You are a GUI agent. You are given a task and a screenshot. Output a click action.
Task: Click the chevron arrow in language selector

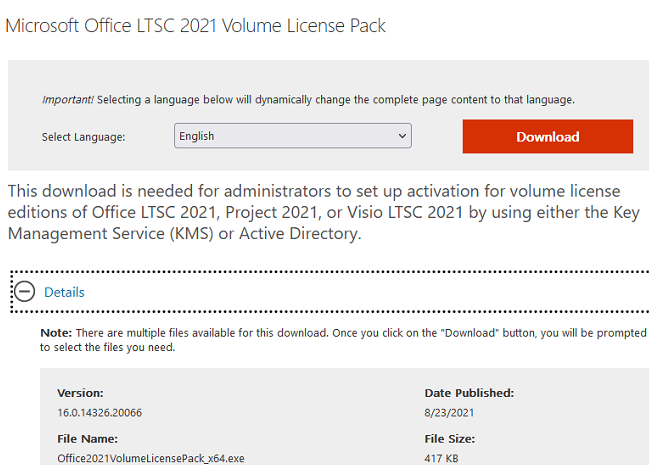[x=402, y=136]
